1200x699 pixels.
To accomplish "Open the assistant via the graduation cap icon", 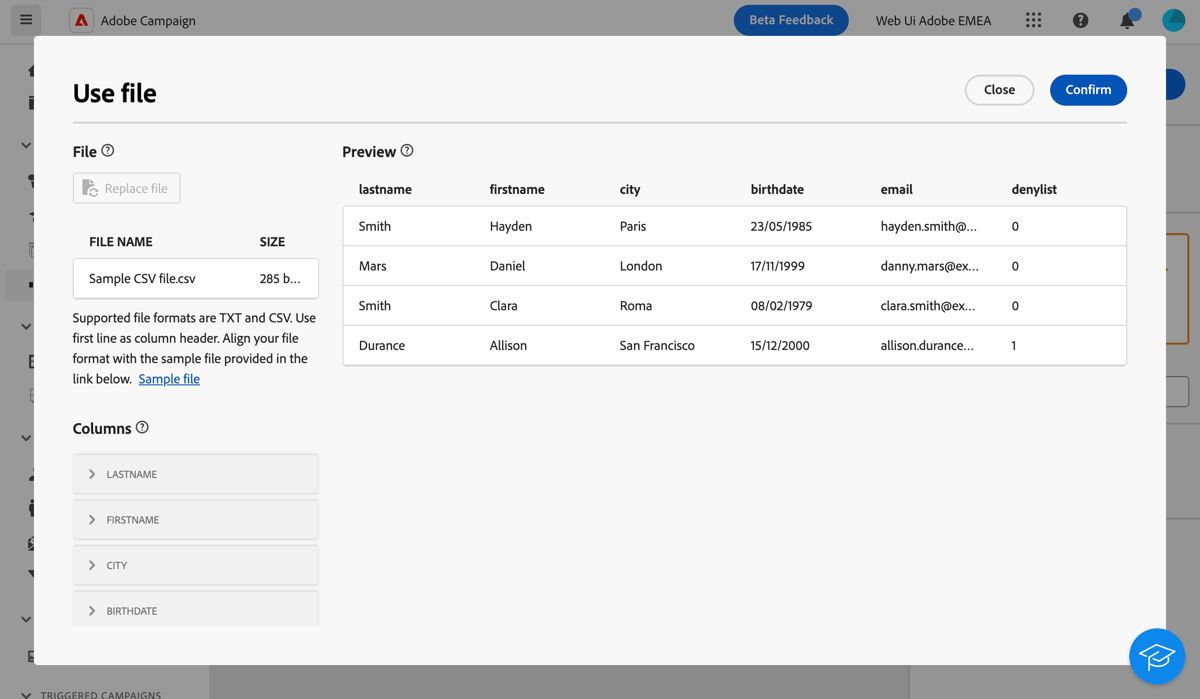I will 1157,656.
